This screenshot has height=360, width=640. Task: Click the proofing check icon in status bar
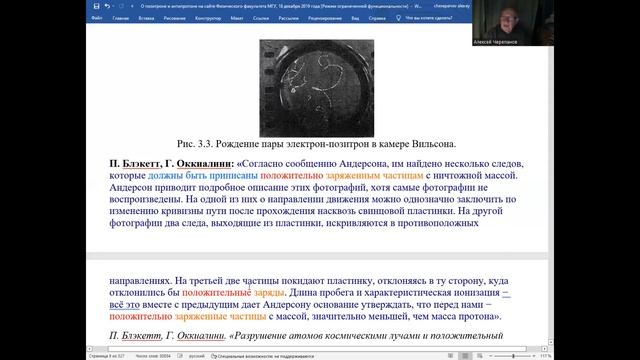click(x=180, y=356)
